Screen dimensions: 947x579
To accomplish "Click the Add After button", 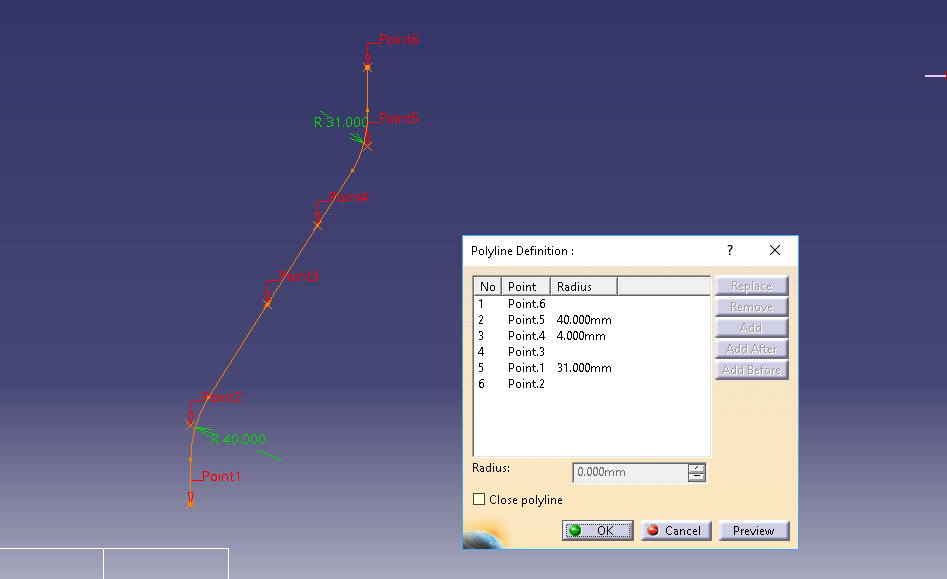I will pyautogui.click(x=751, y=349).
